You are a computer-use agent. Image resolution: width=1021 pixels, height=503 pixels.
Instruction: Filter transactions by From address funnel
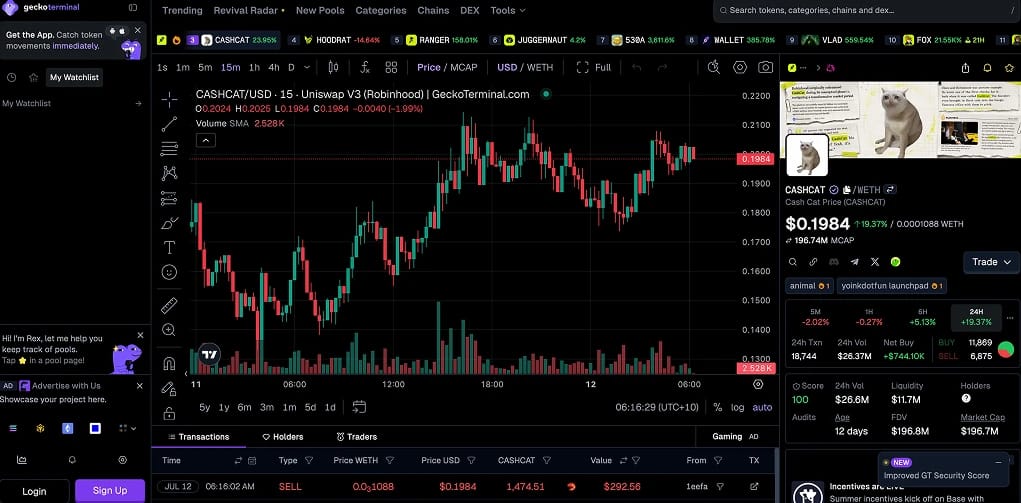(718, 460)
